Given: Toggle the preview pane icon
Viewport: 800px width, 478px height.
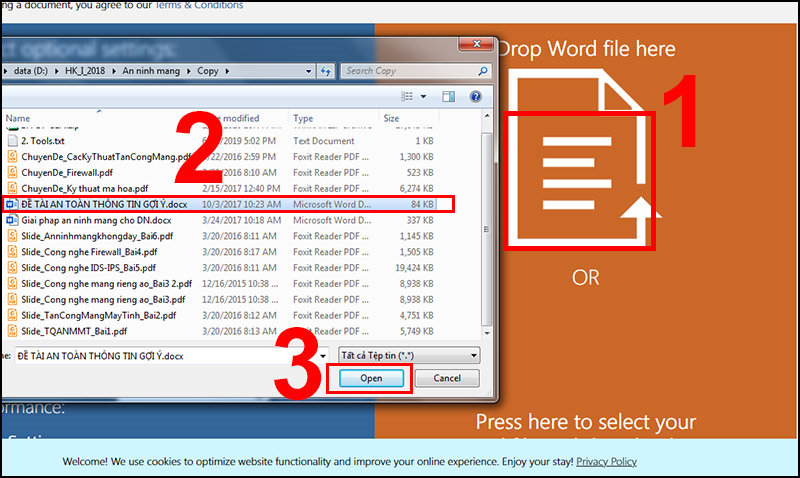Looking at the screenshot, I should point(448,96).
